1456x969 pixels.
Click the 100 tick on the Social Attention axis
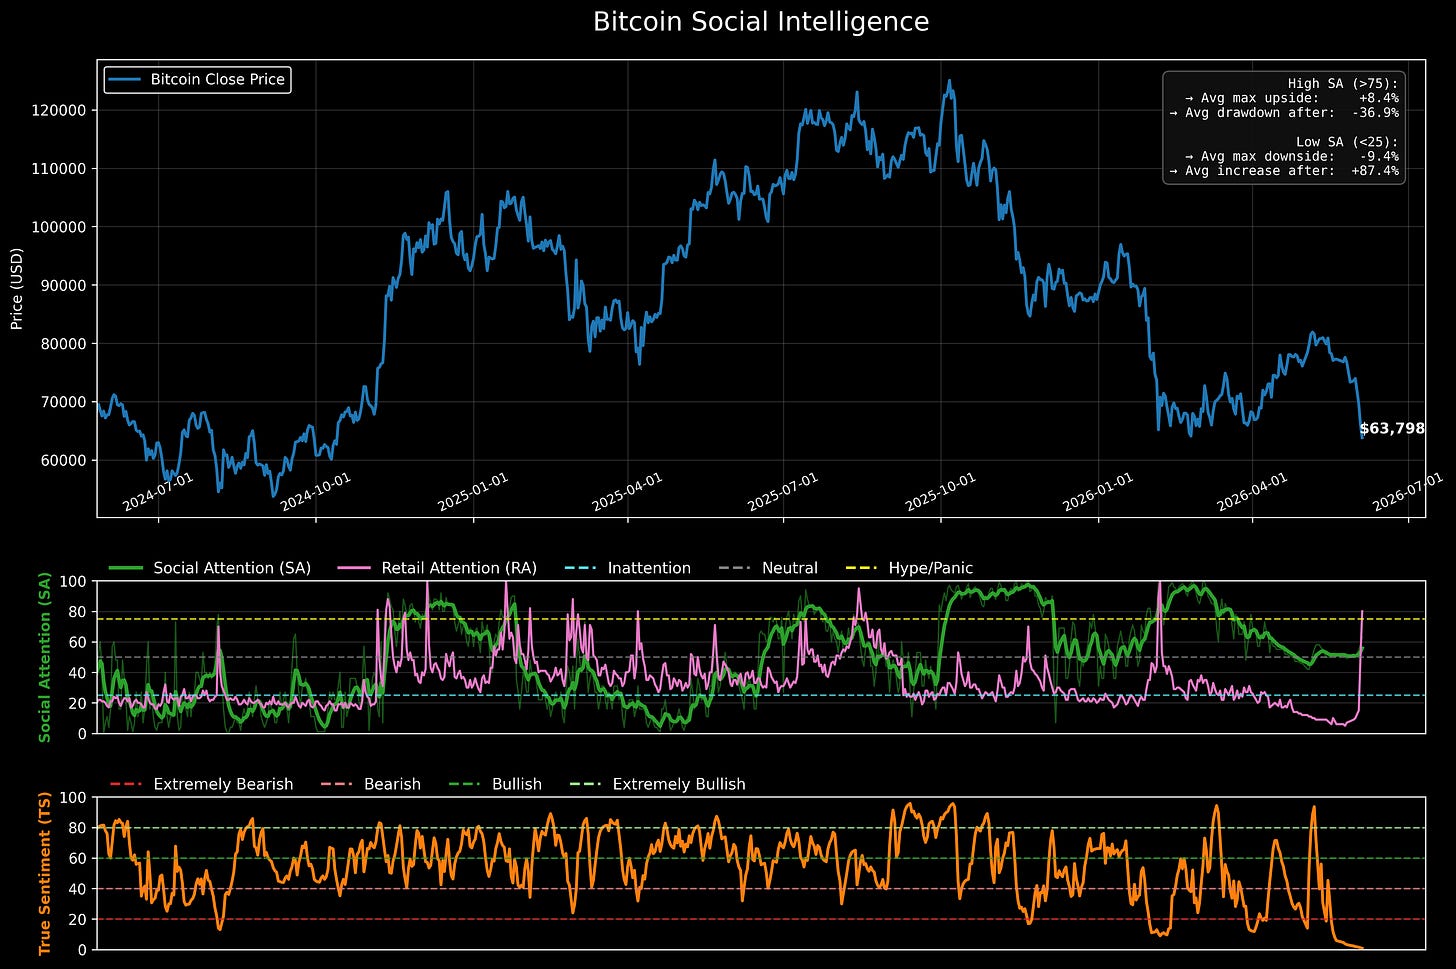pos(75,581)
